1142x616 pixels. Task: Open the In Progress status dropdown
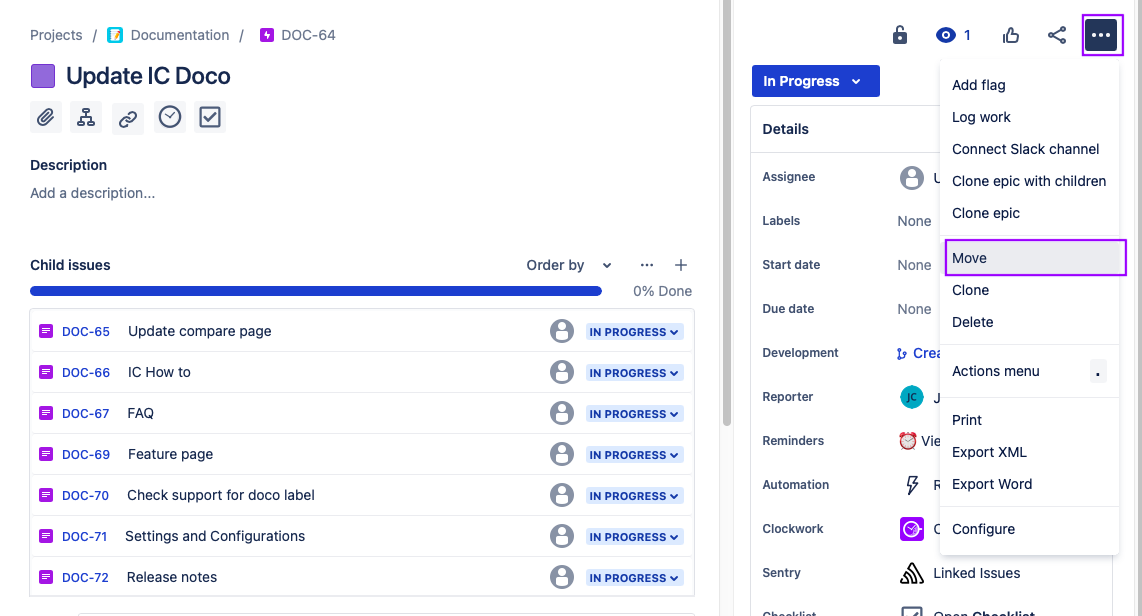(815, 81)
